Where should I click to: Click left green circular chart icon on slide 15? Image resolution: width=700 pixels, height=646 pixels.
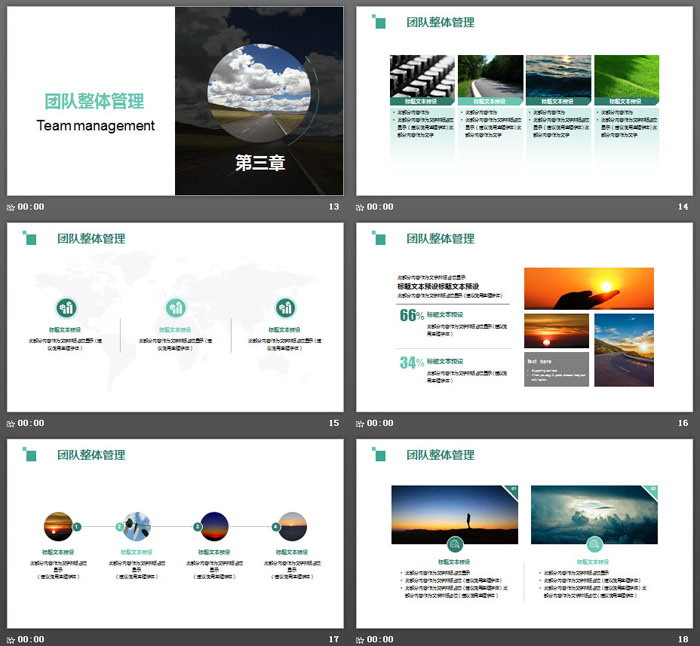[66, 307]
